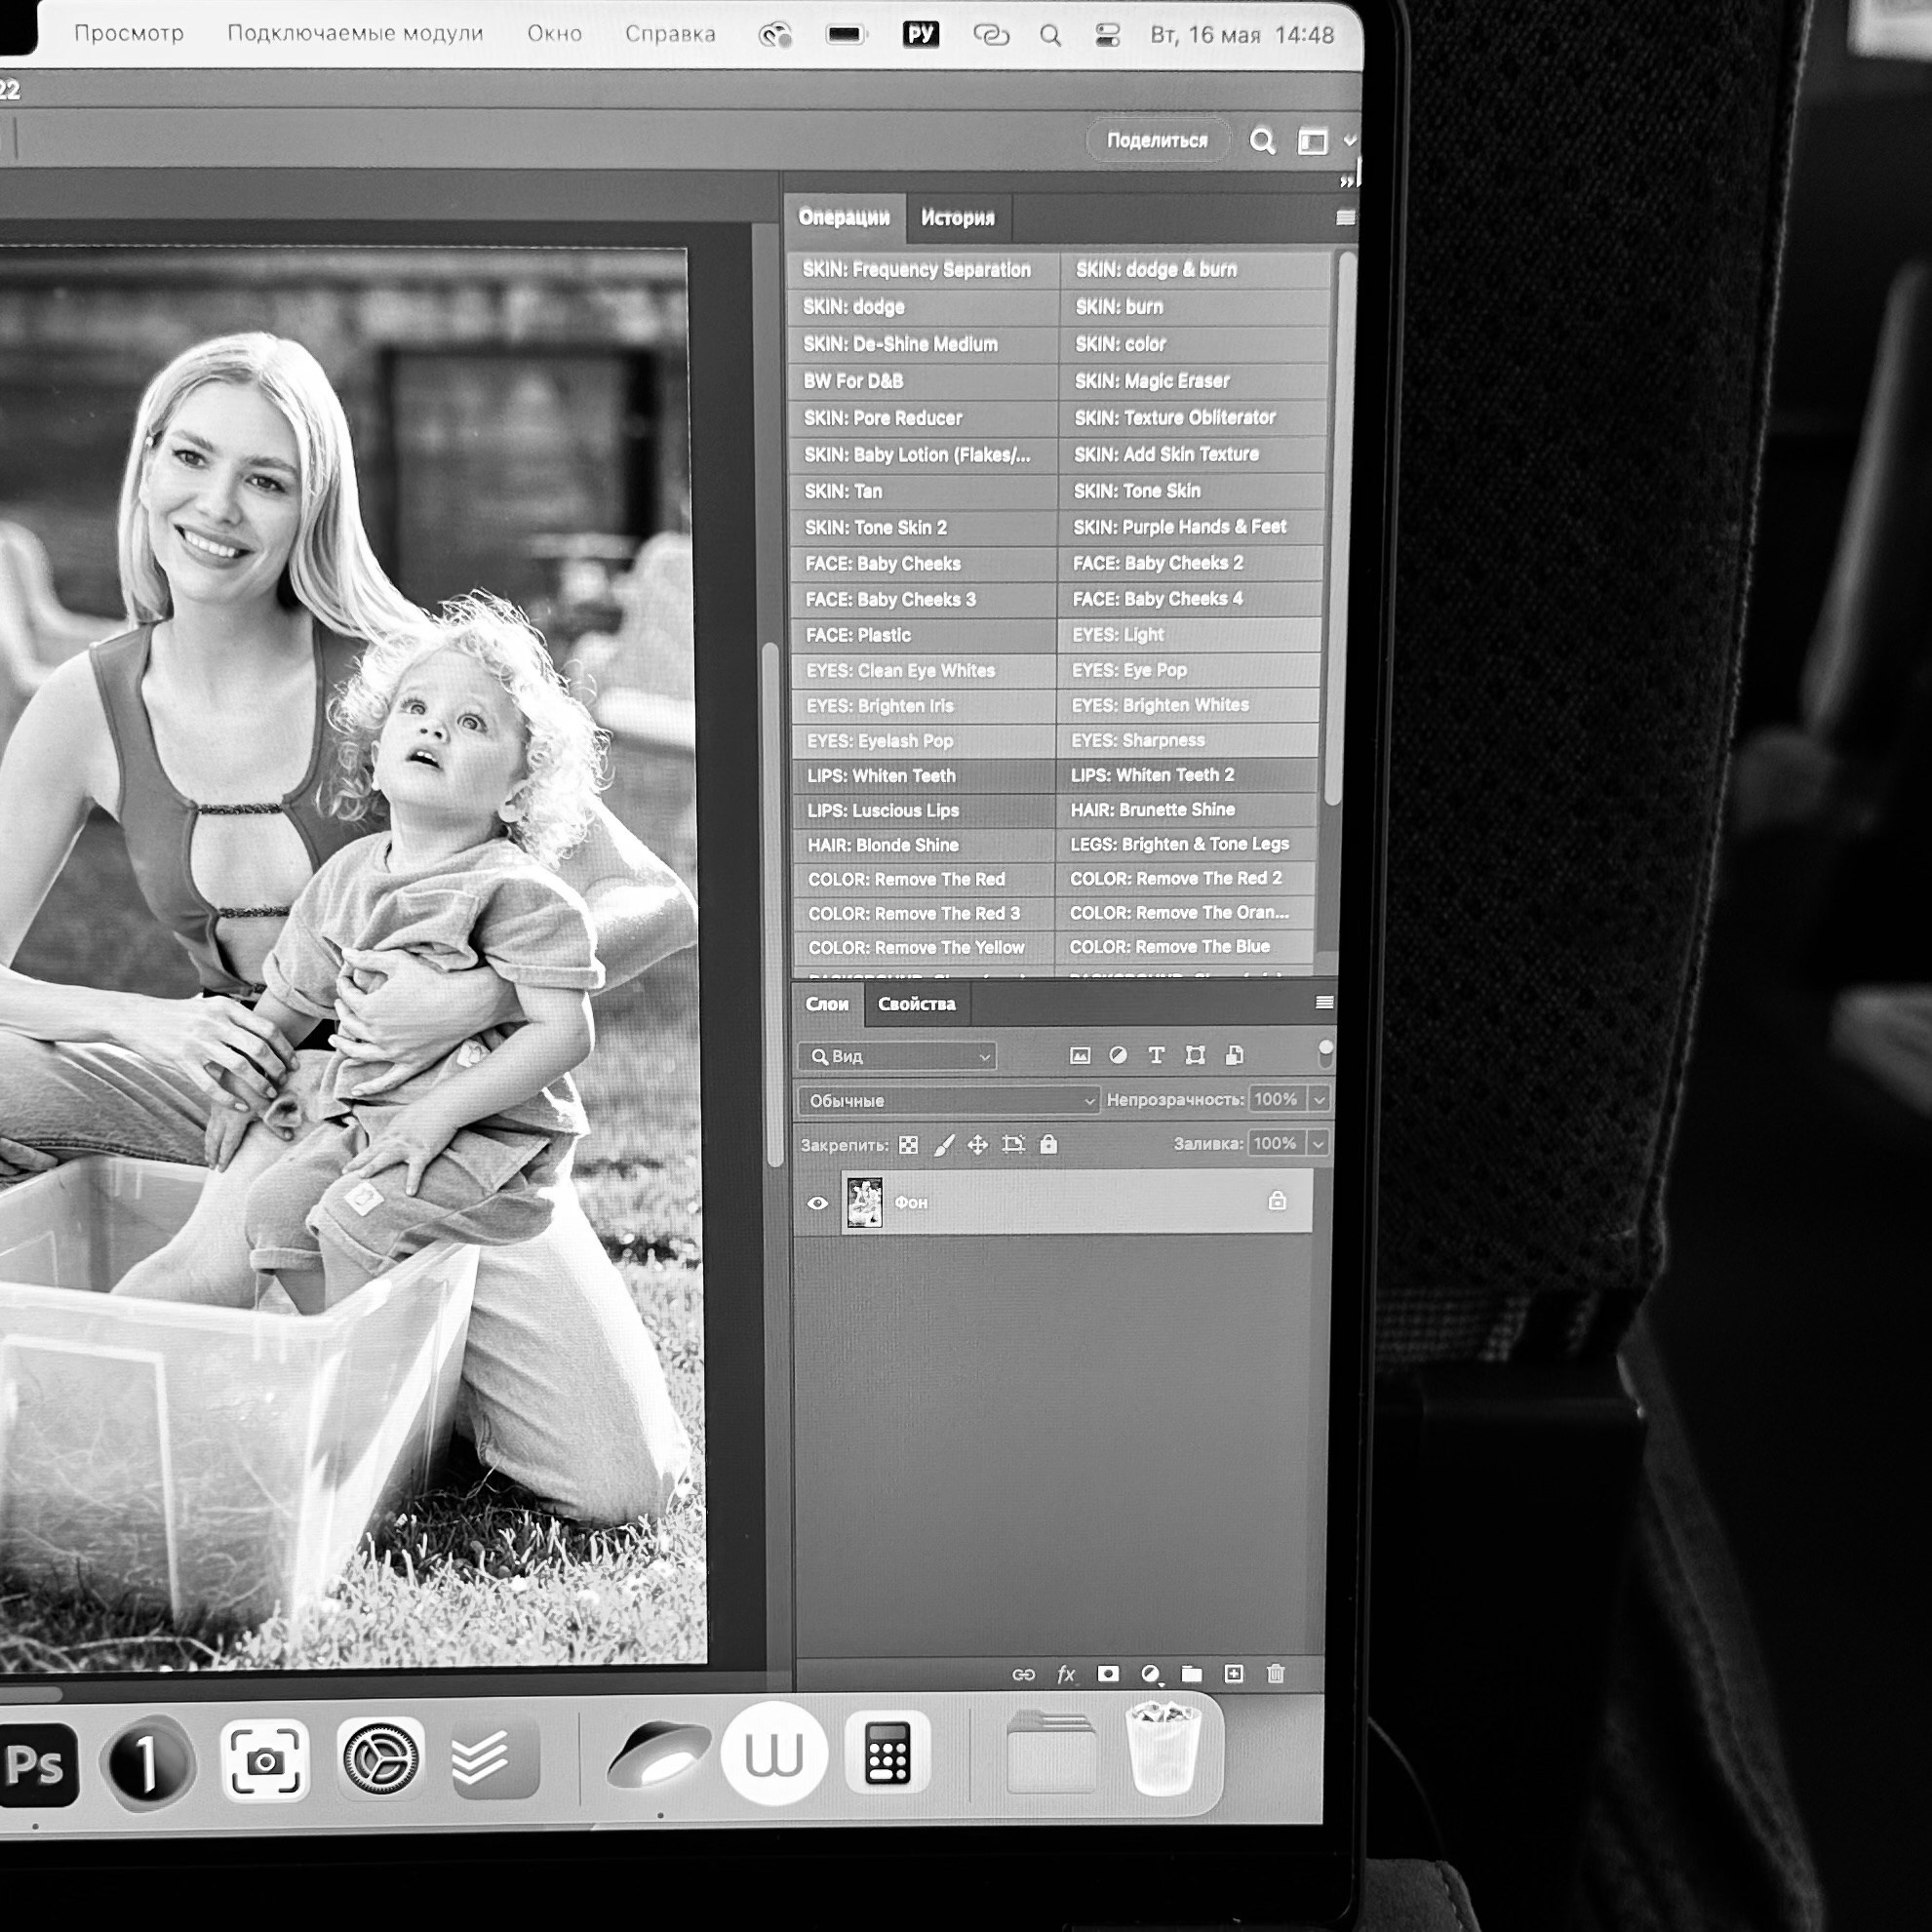Toggle lock all padlock icon

(1048, 1144)
